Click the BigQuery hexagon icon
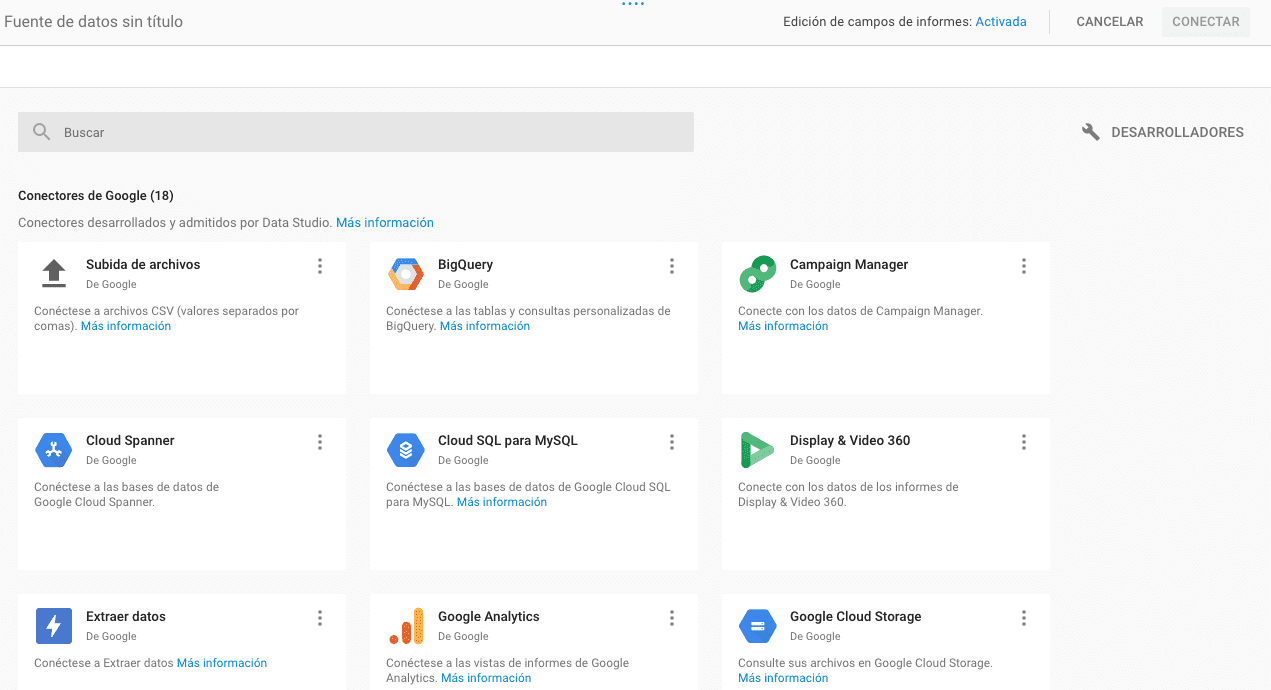Screen dimensions: 1271x690 [x=406, y=274]
